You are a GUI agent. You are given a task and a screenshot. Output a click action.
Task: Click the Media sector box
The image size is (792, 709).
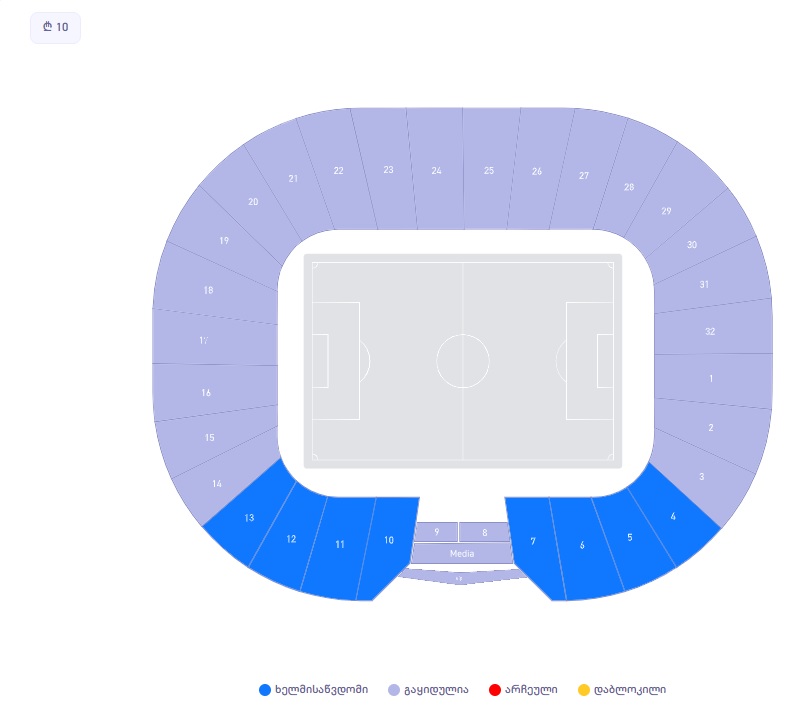[x=462, y=553]
